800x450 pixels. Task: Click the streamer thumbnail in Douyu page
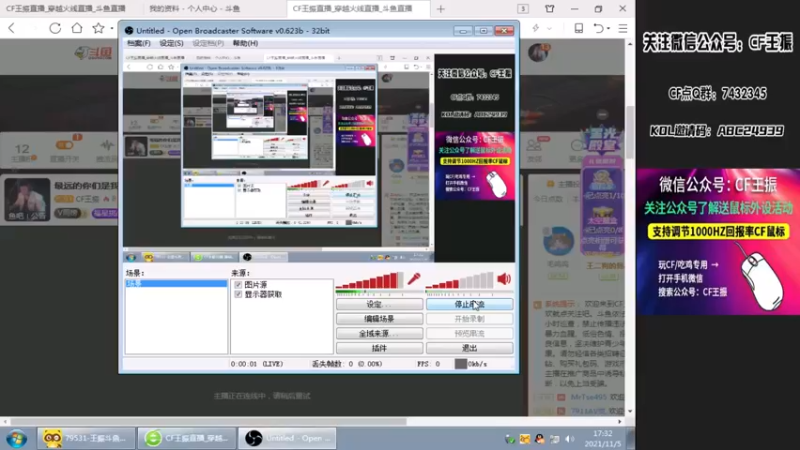pyautogui.click(x=28, y=199)
